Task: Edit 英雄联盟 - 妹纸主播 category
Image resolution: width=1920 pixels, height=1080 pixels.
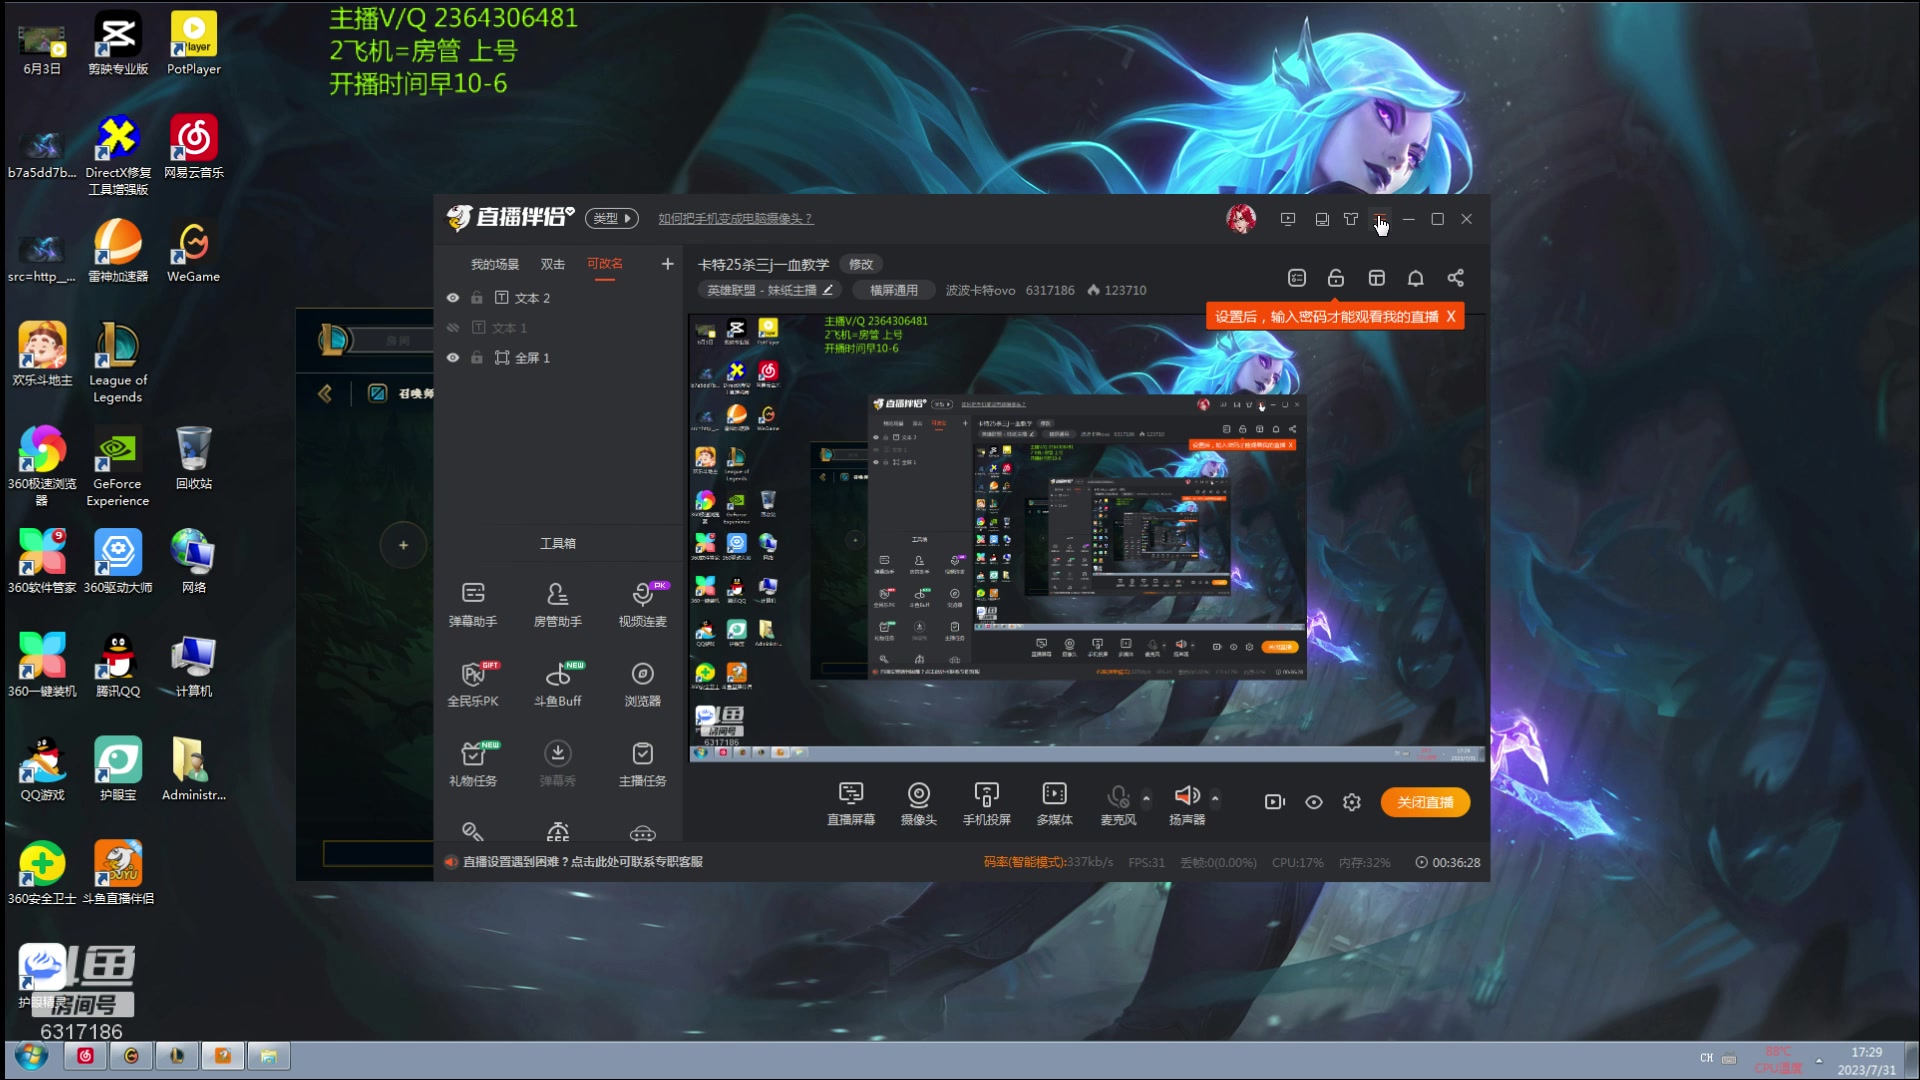Action: point(769,290)
